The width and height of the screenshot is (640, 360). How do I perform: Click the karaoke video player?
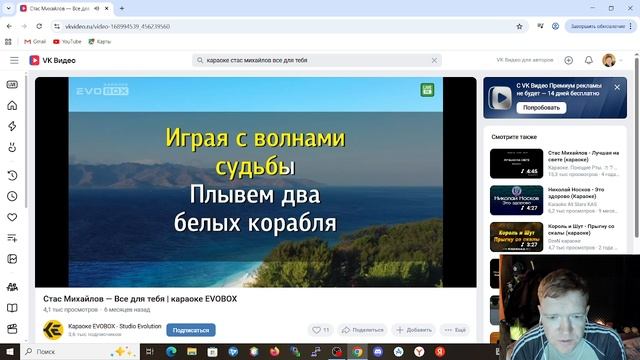click(256, 182)
